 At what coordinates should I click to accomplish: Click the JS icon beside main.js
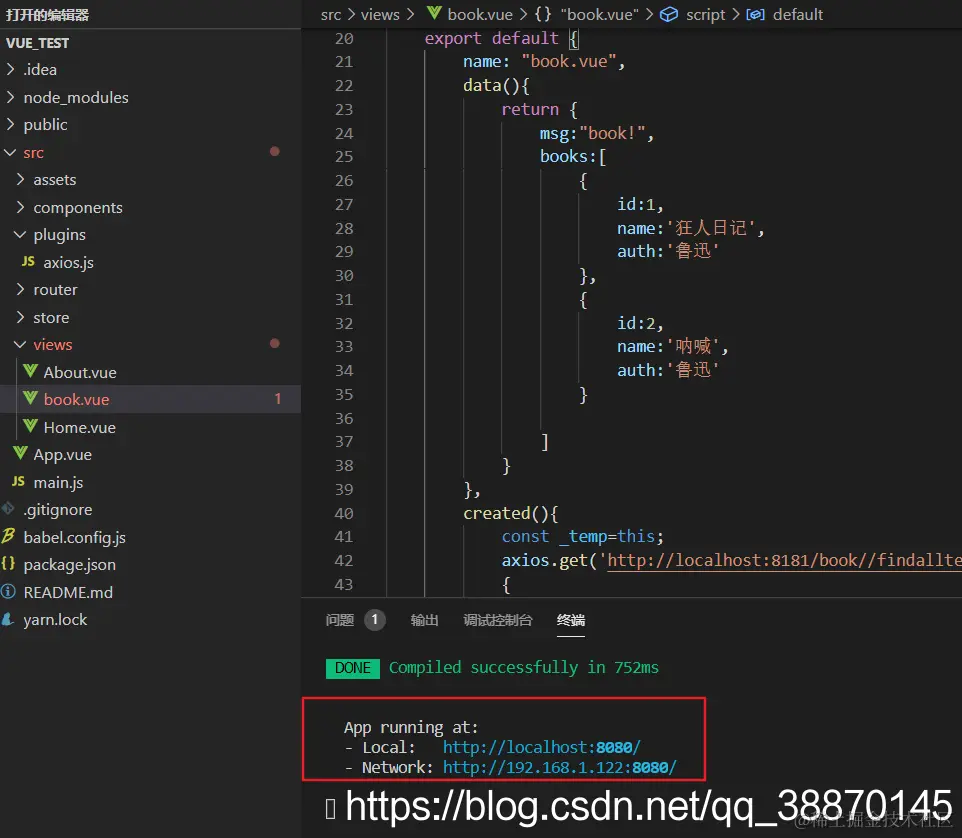(18, 482)
